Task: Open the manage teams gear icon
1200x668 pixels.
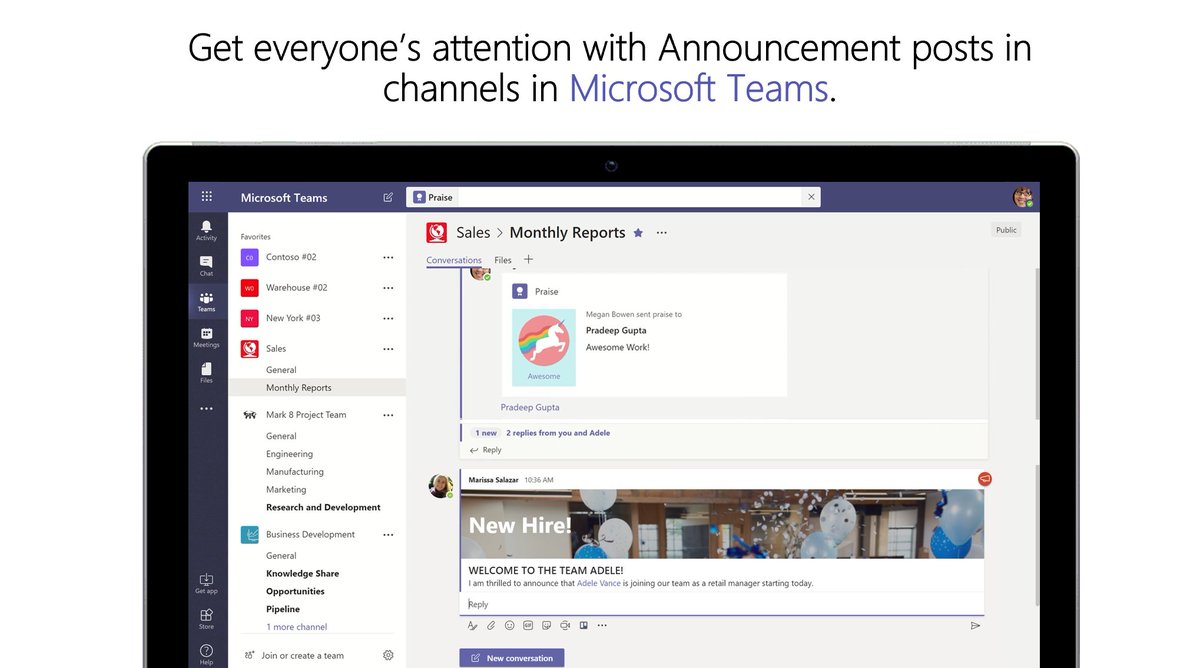Action: coord(388,655)
